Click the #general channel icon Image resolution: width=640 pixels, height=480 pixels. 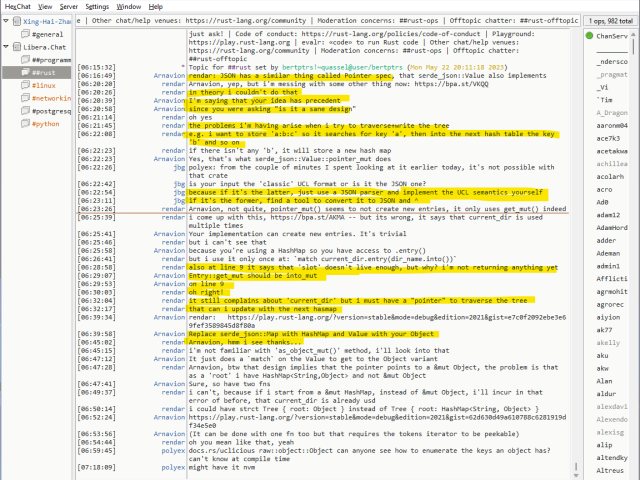[x=25, y=34]
